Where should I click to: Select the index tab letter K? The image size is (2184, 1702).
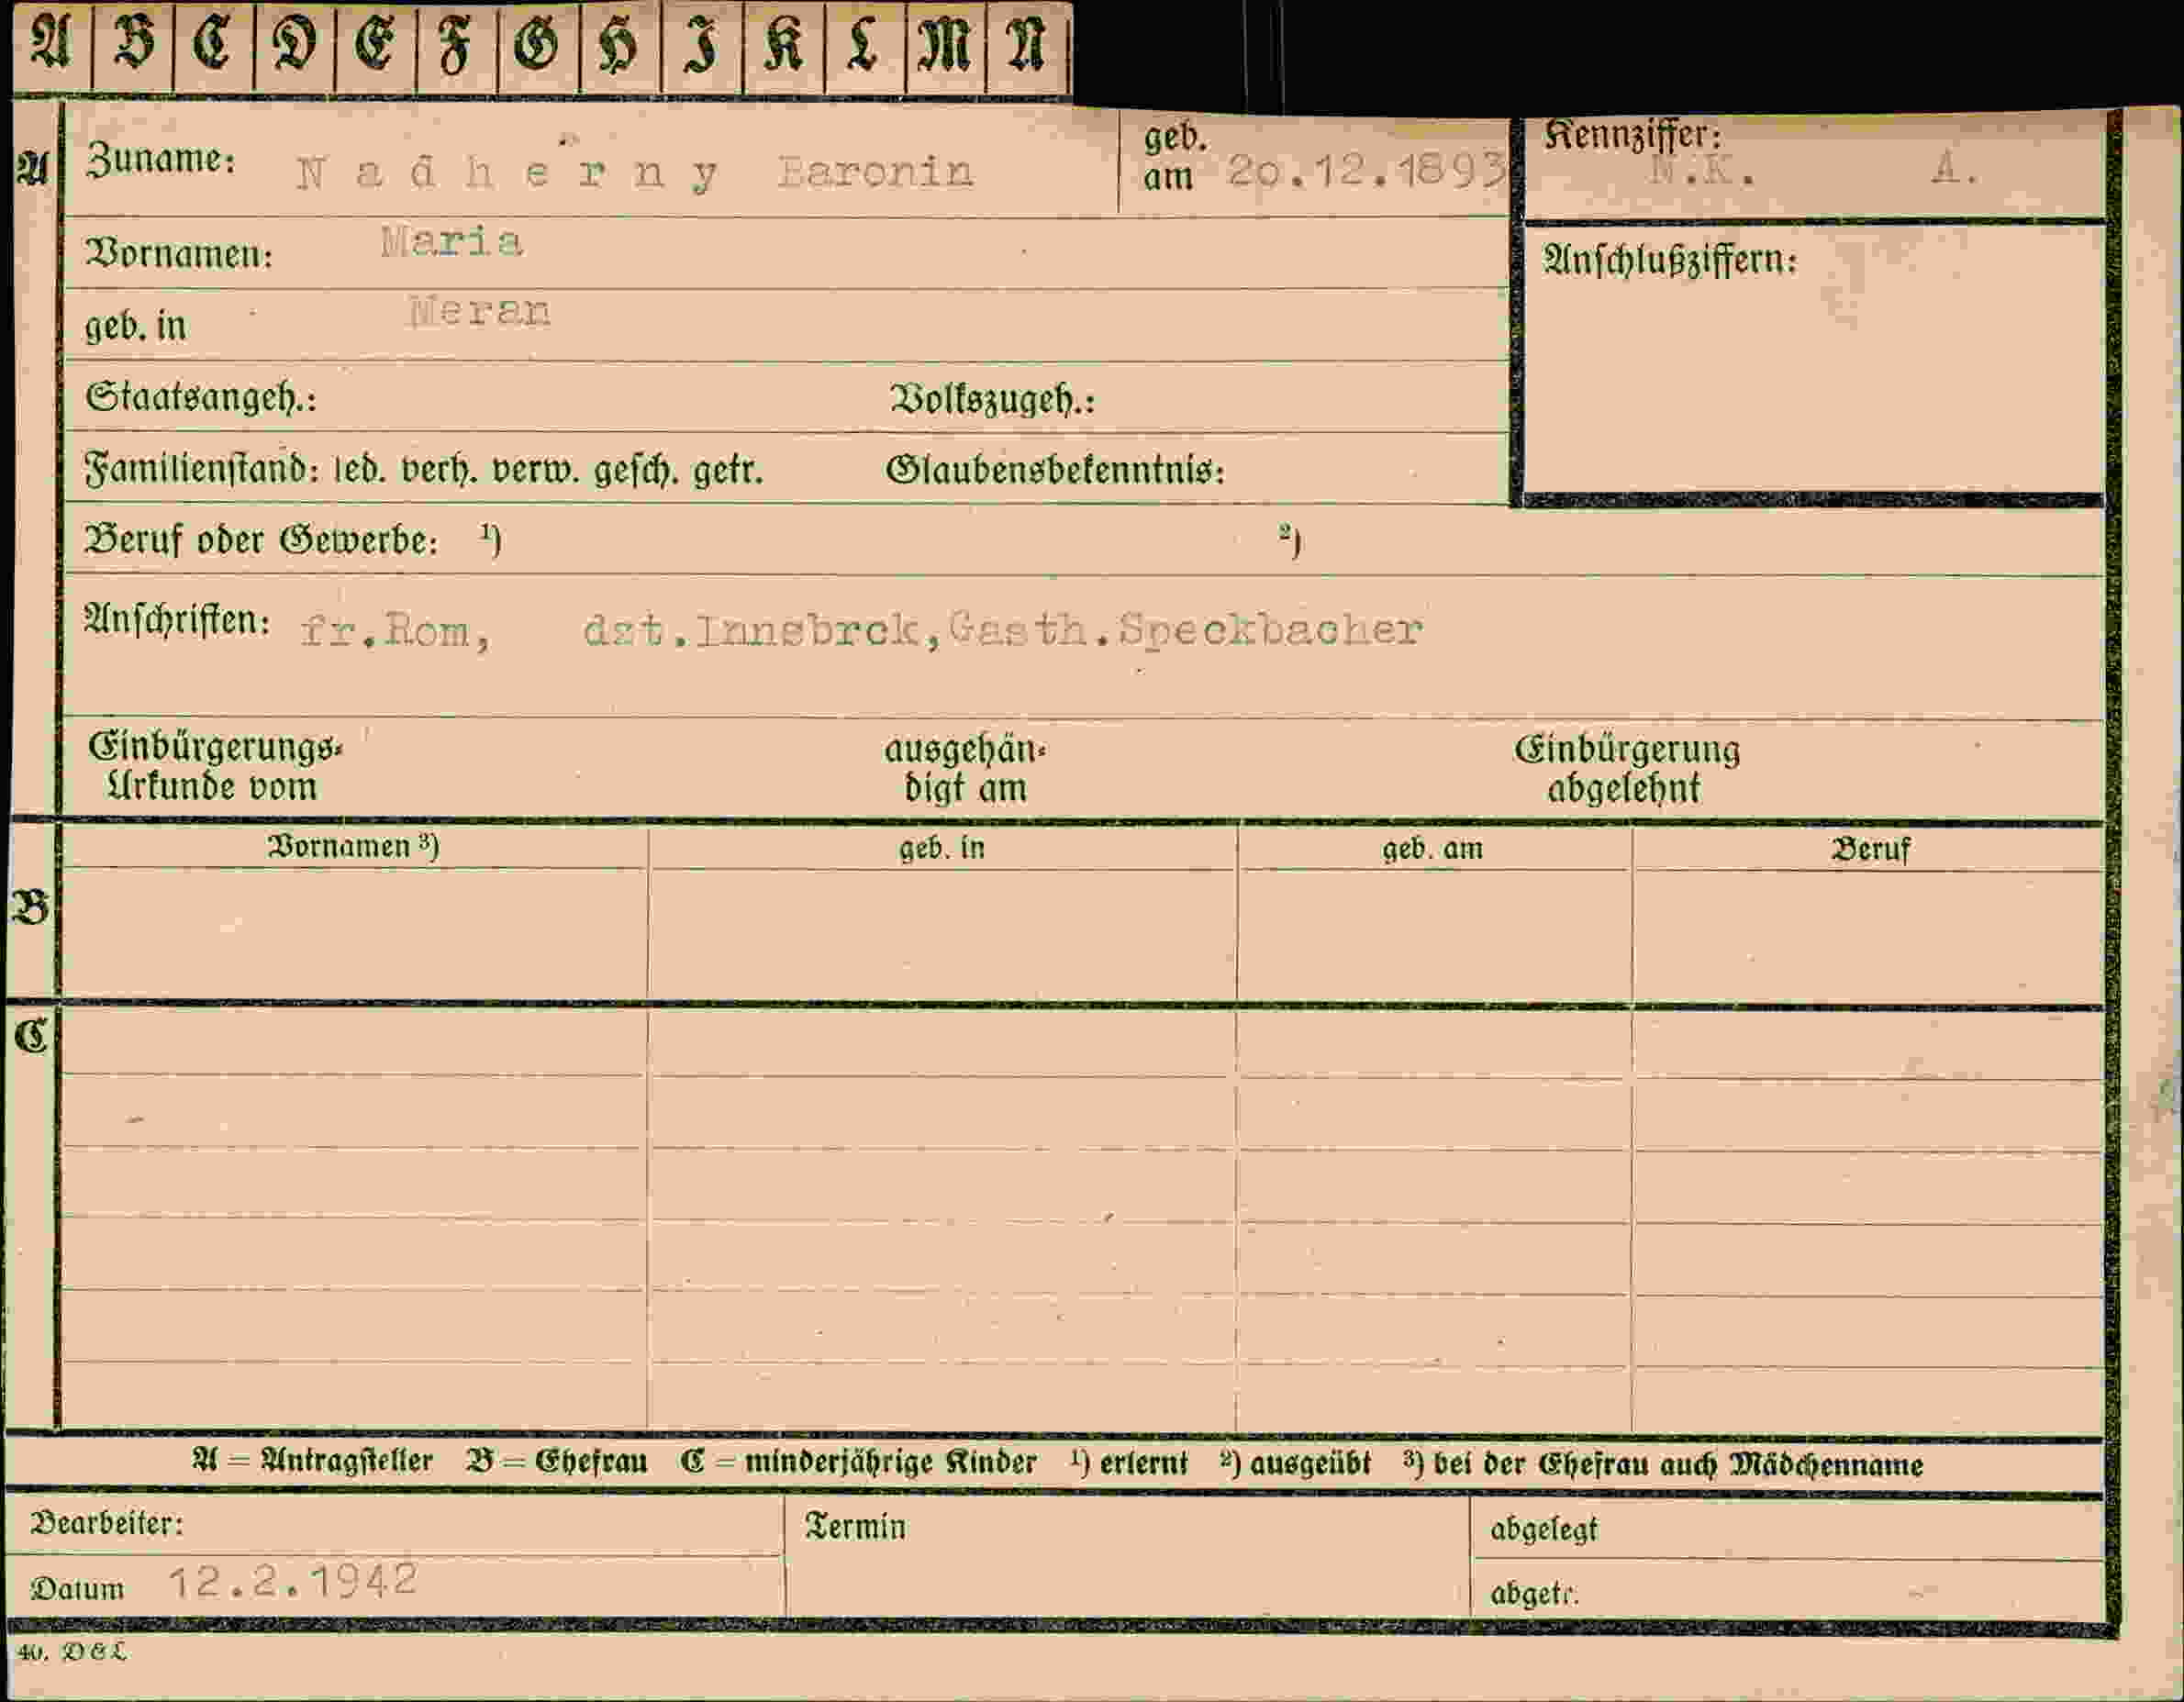784,47
